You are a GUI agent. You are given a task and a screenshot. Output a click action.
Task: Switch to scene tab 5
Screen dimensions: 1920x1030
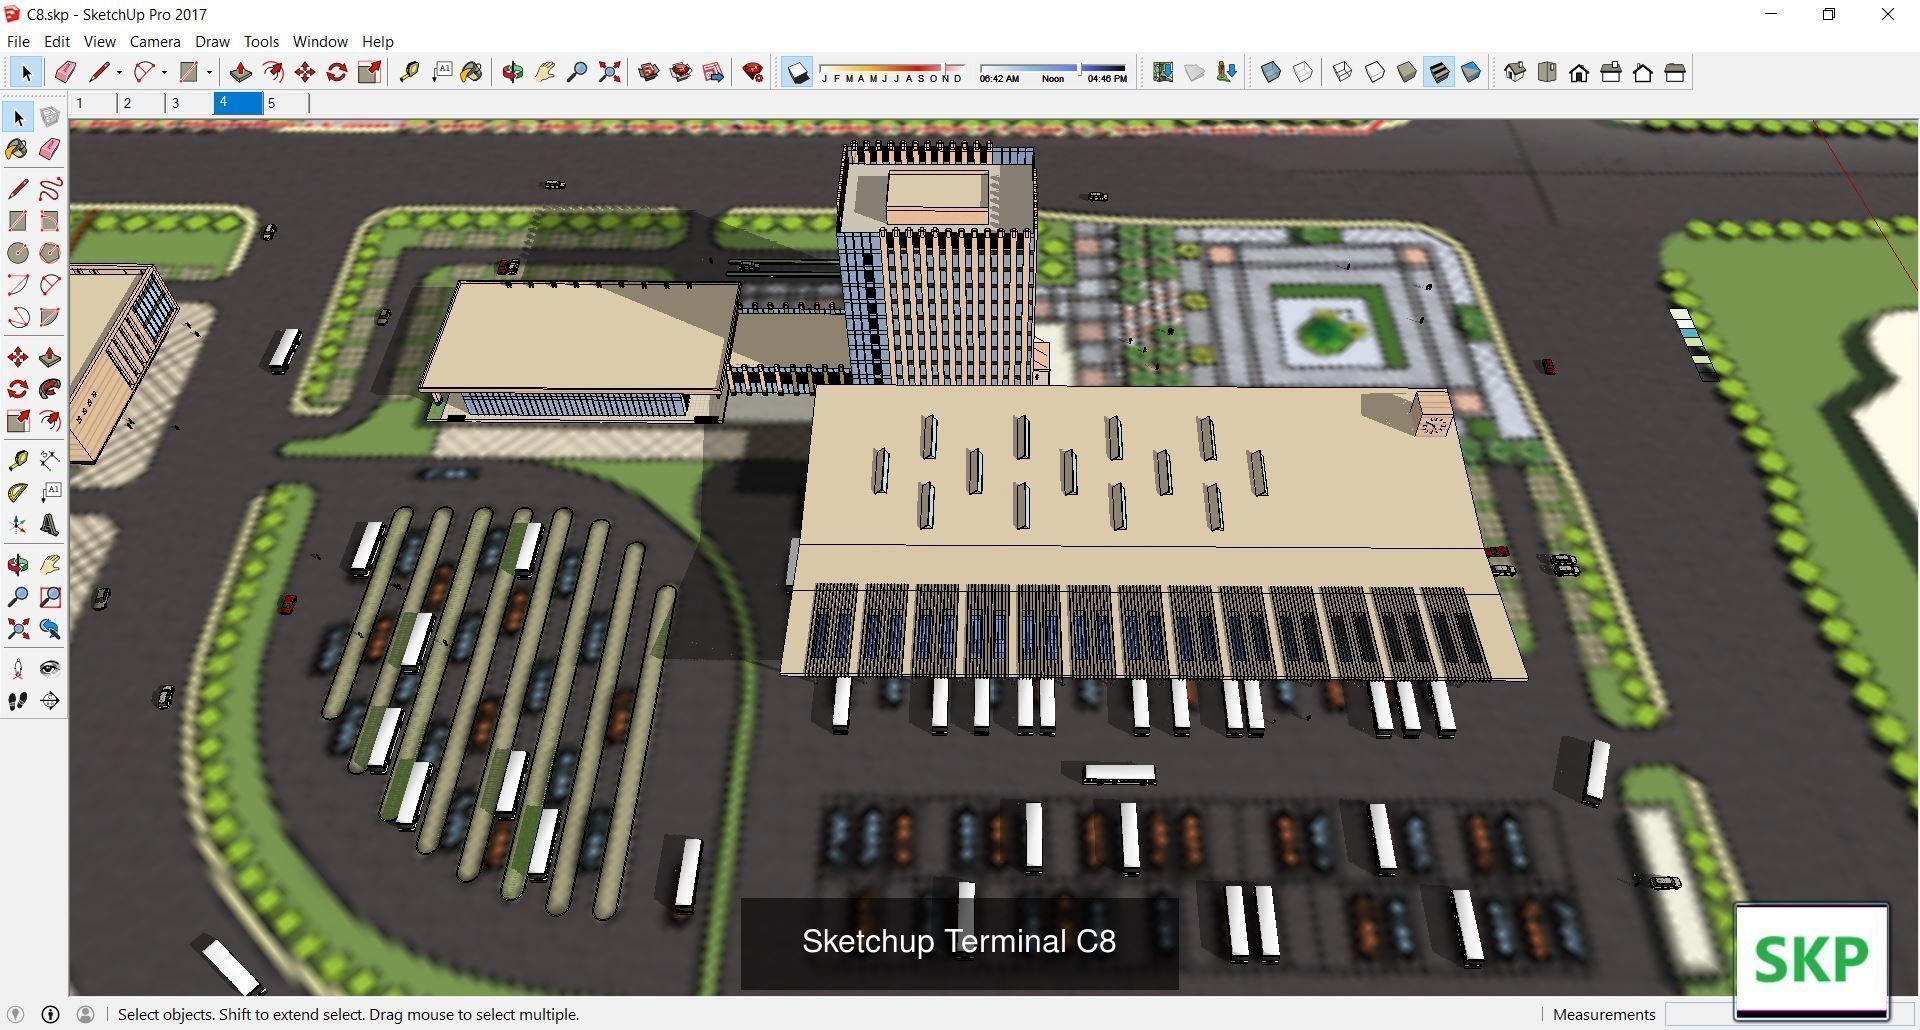(285, 103)
